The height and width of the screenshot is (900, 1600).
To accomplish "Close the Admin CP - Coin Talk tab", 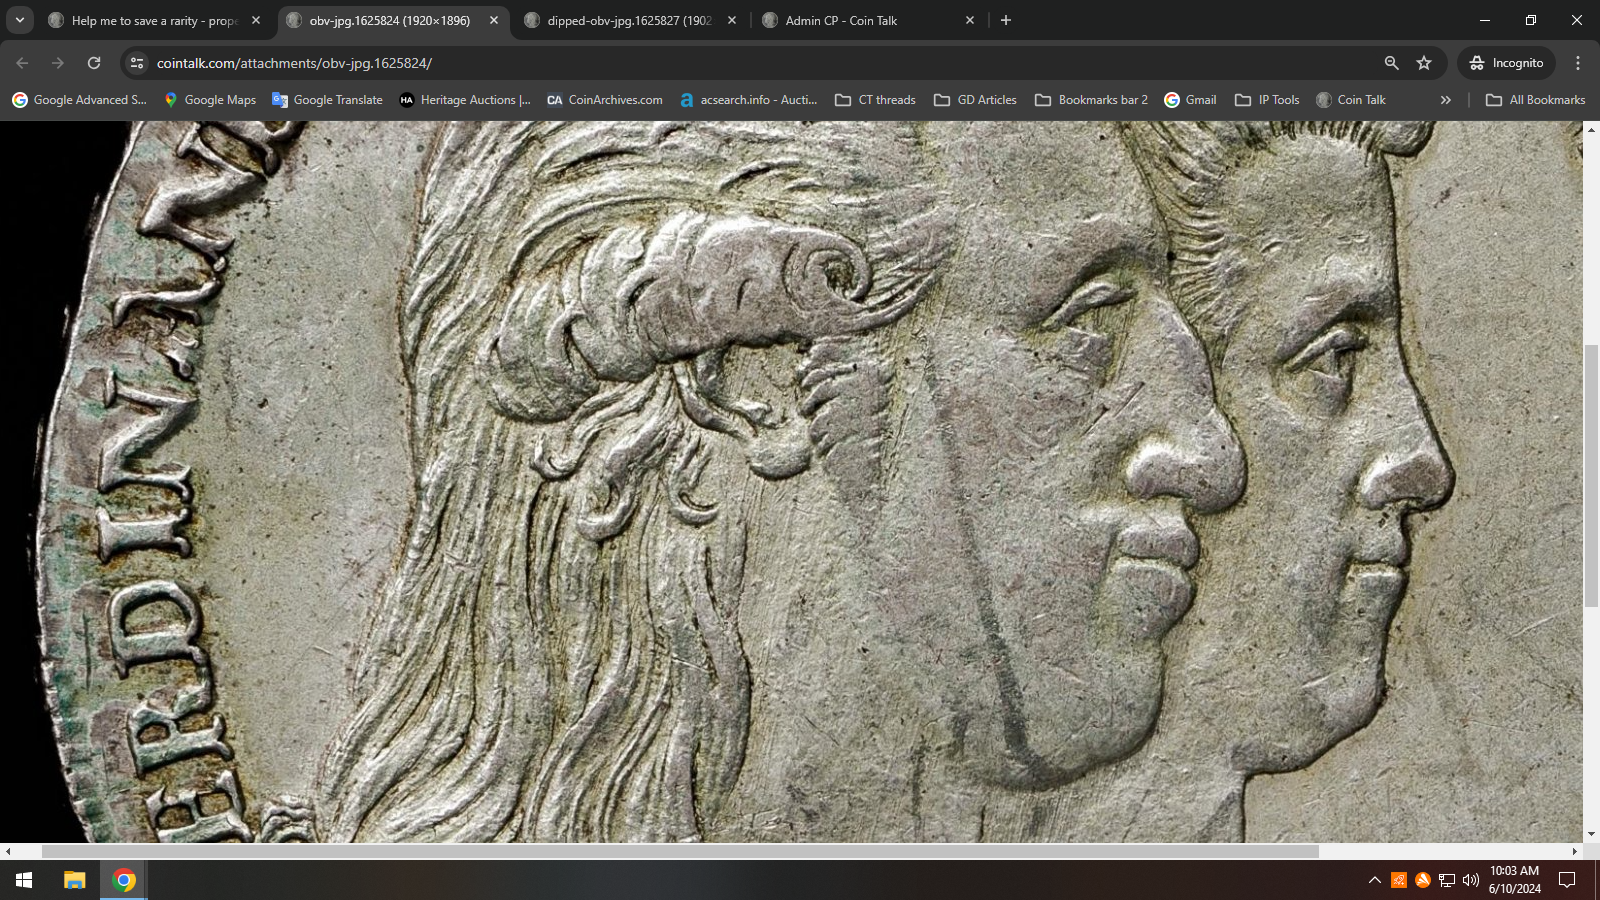I will tap(970, 20).
